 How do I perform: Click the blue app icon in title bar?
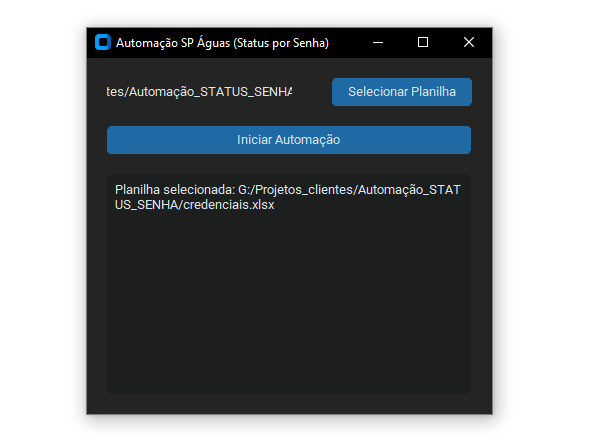click(x=103, y=42)
